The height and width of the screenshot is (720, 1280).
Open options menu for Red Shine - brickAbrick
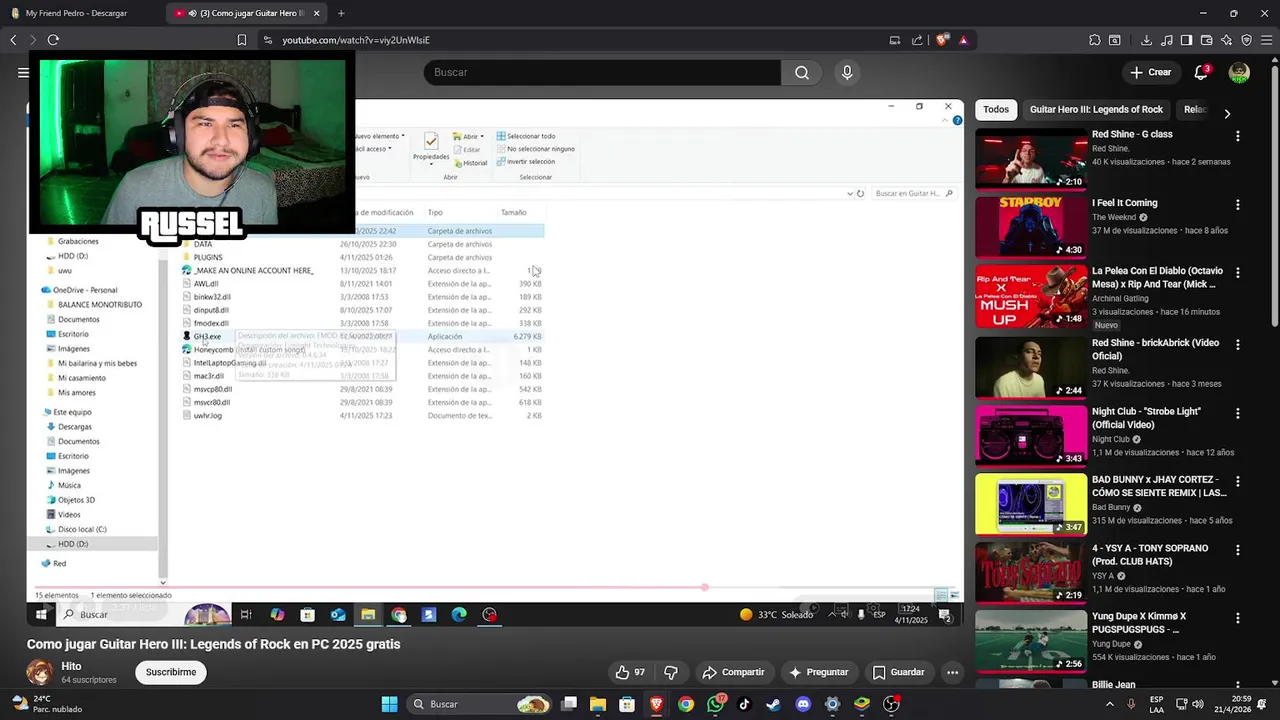(x=1238, y=344)
